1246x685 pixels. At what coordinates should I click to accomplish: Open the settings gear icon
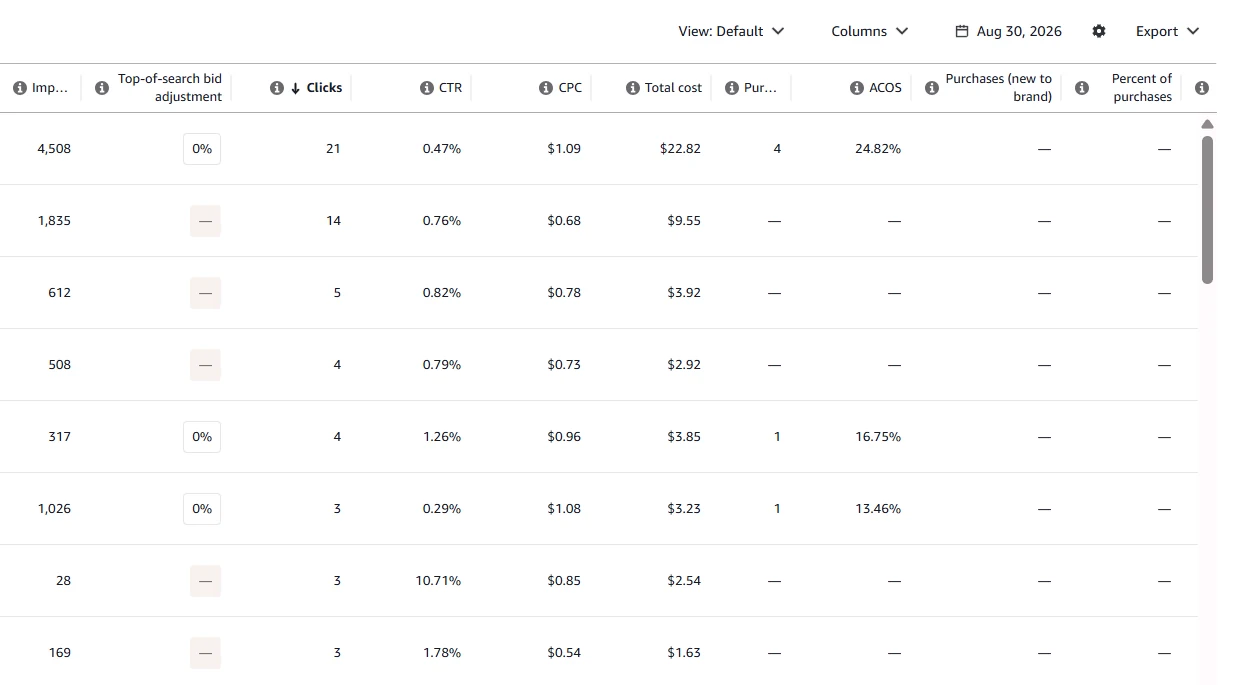[1099, 31]
